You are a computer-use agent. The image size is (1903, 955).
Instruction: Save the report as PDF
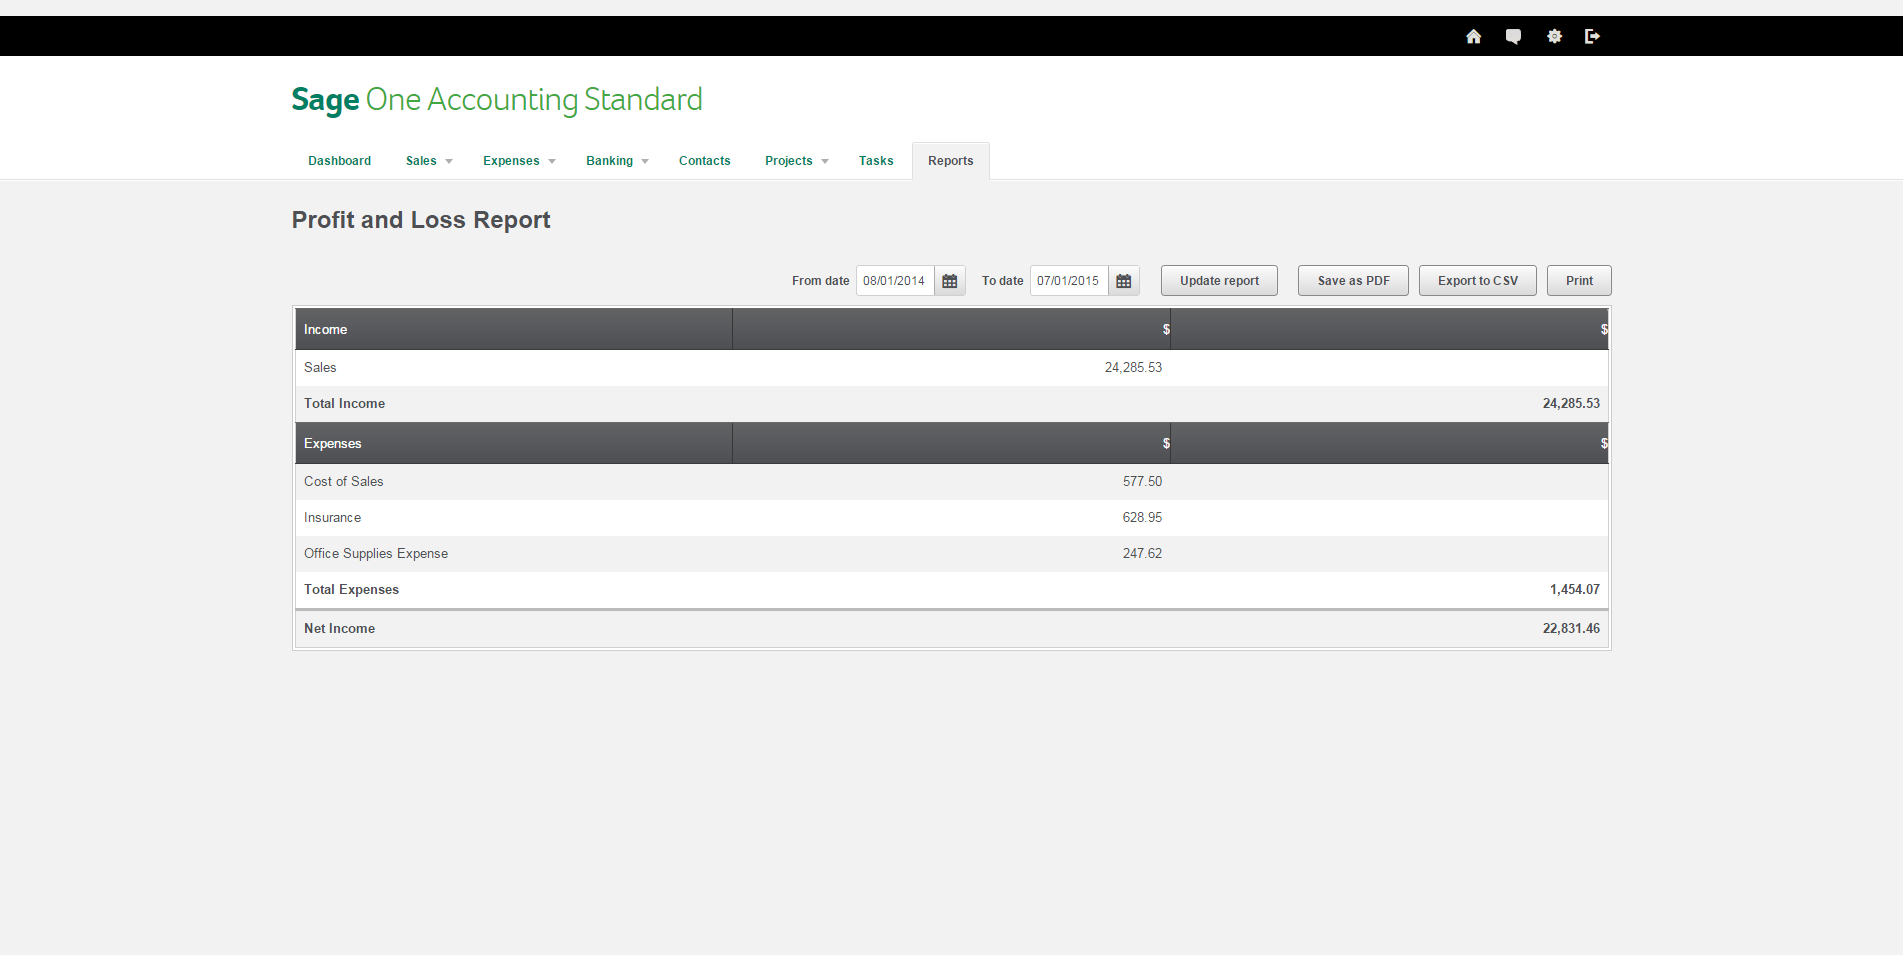click(x=1352, y=280)
